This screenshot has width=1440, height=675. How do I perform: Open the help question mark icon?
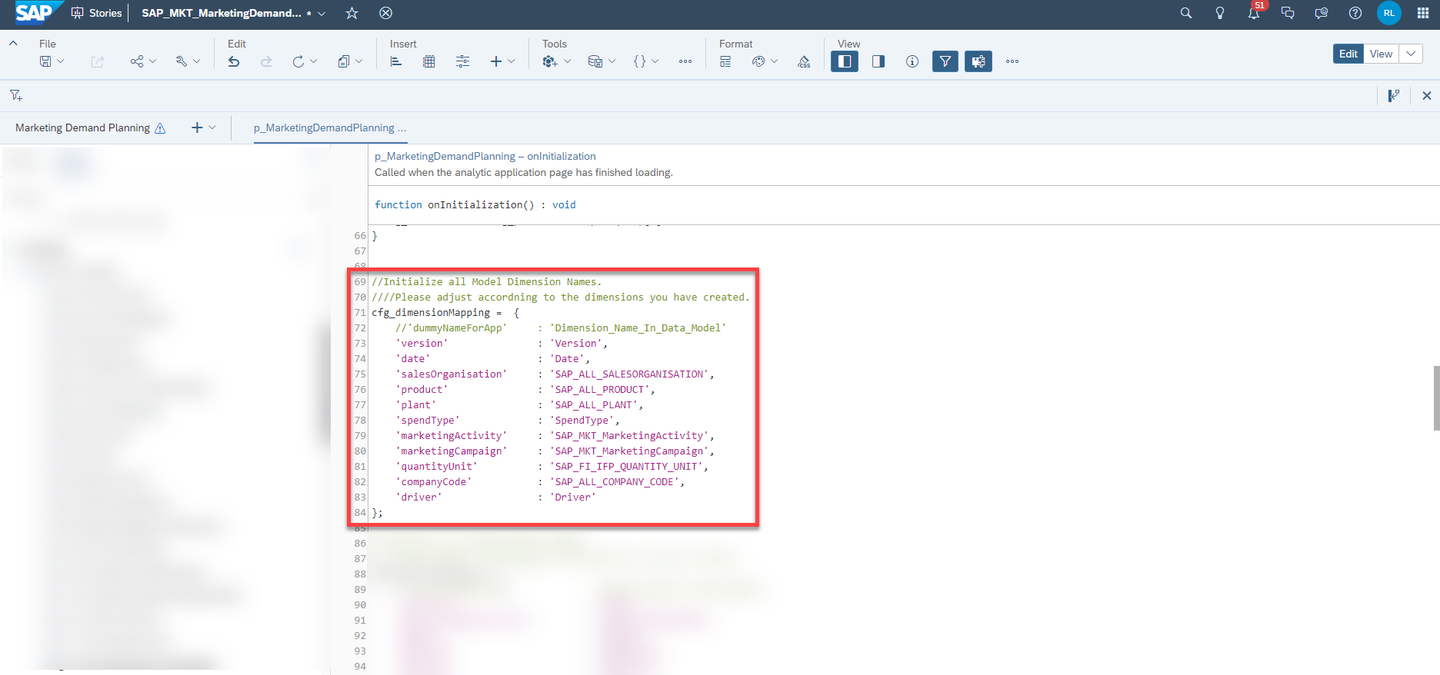point(1355,13)
